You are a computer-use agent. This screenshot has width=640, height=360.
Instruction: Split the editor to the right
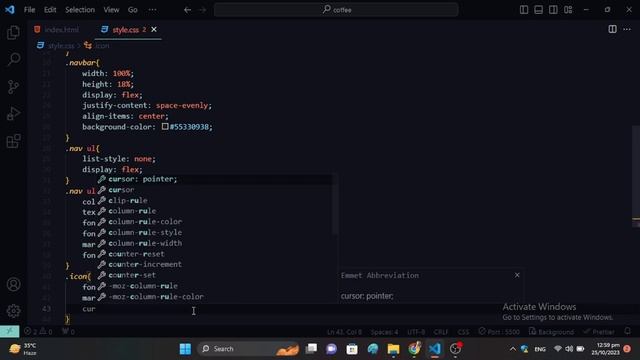point(612,29)
